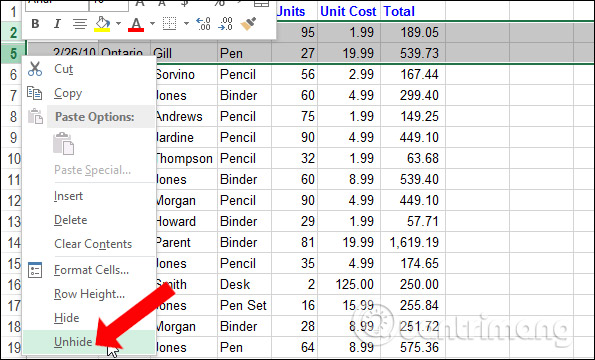Click the total cell 575.36
The image size is (595, 360).
pyautogui.click(x=413, y=347)
